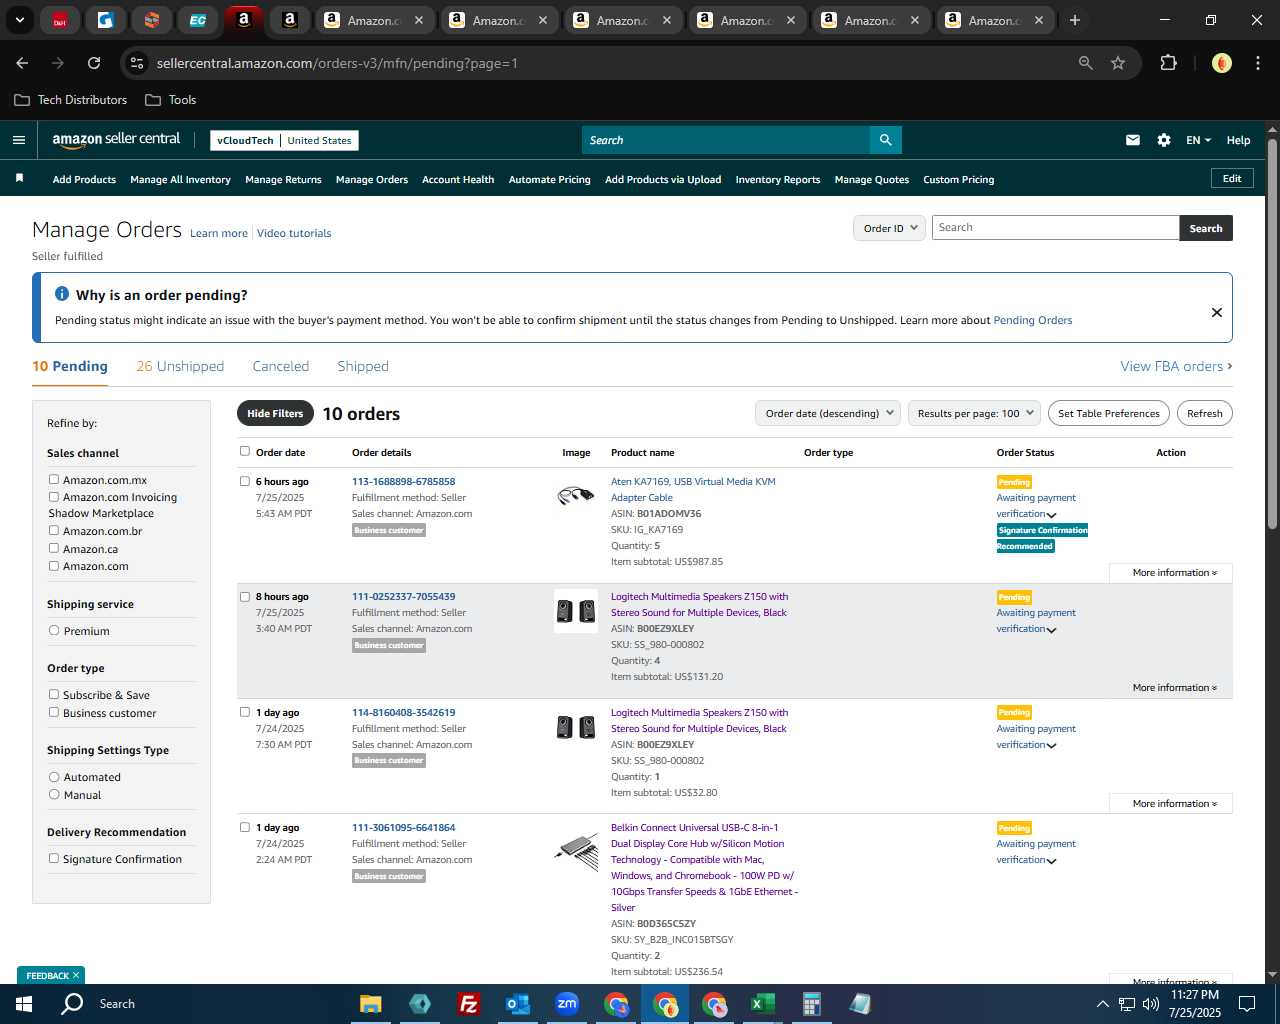Image resolution: width=1280 pixels, height=1024 pixels.
Task: Open FileZilla from the taskbar
Action: pos(468,1004)
